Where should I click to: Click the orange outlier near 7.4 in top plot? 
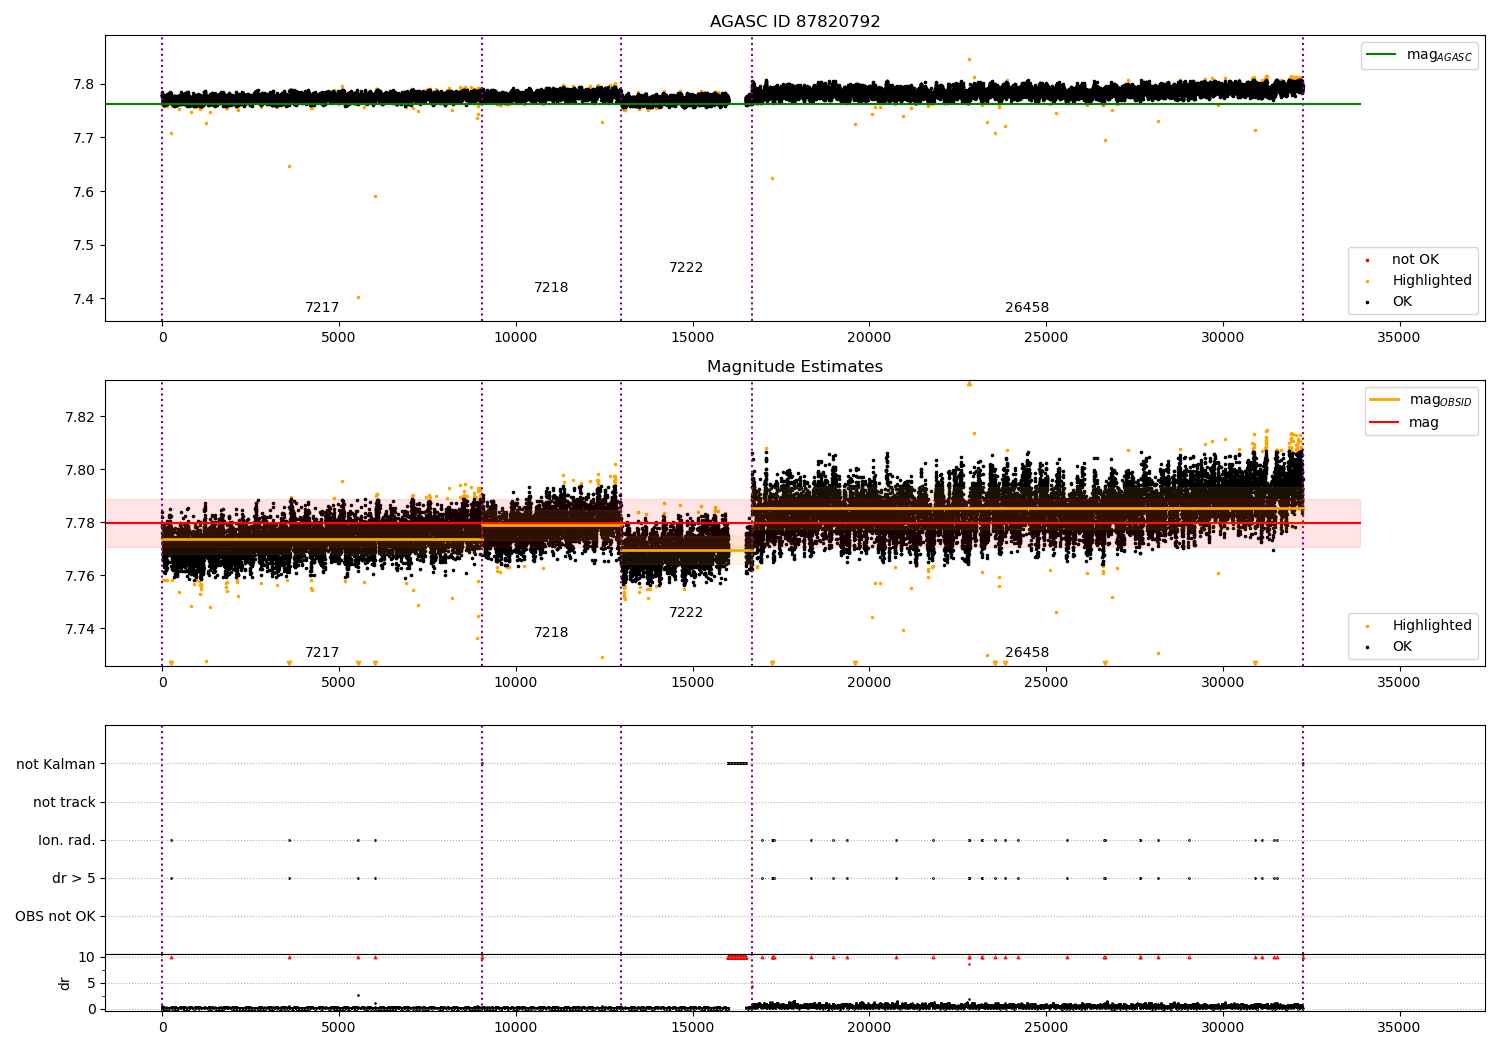click(358, 297)
